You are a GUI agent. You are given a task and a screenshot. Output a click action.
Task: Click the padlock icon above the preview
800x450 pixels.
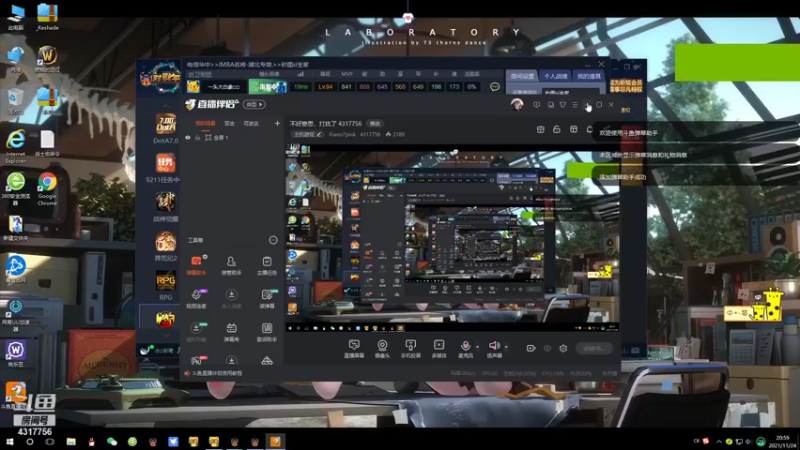tap(557, 130)
